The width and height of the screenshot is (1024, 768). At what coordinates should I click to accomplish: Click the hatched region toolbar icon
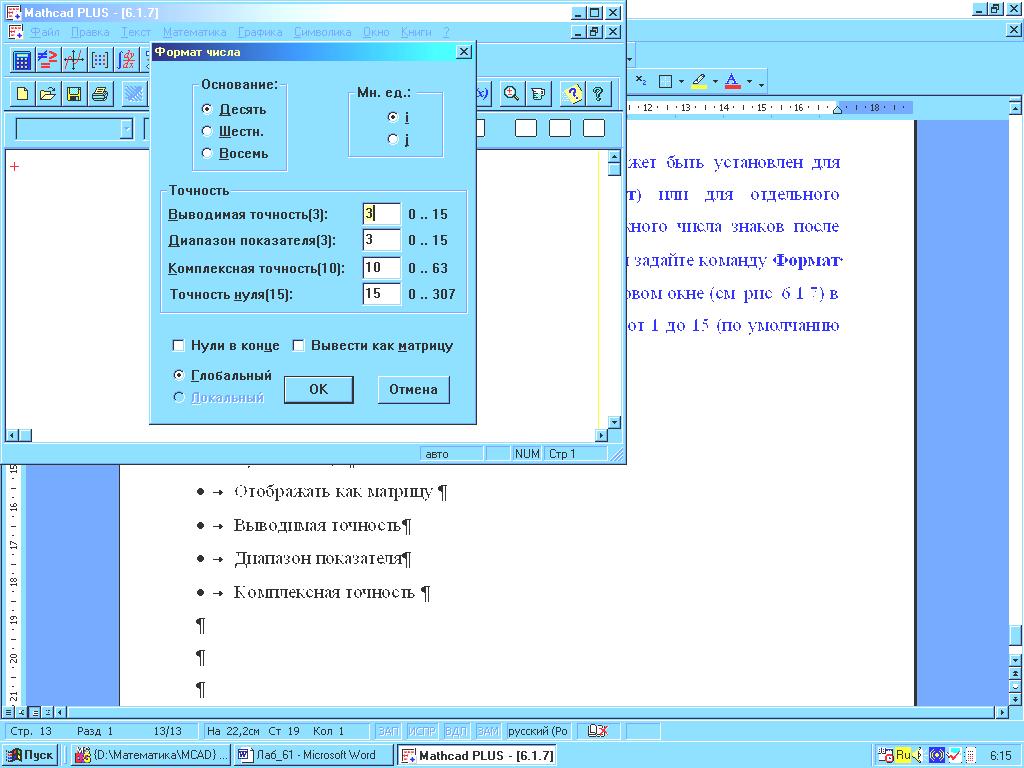133,94
